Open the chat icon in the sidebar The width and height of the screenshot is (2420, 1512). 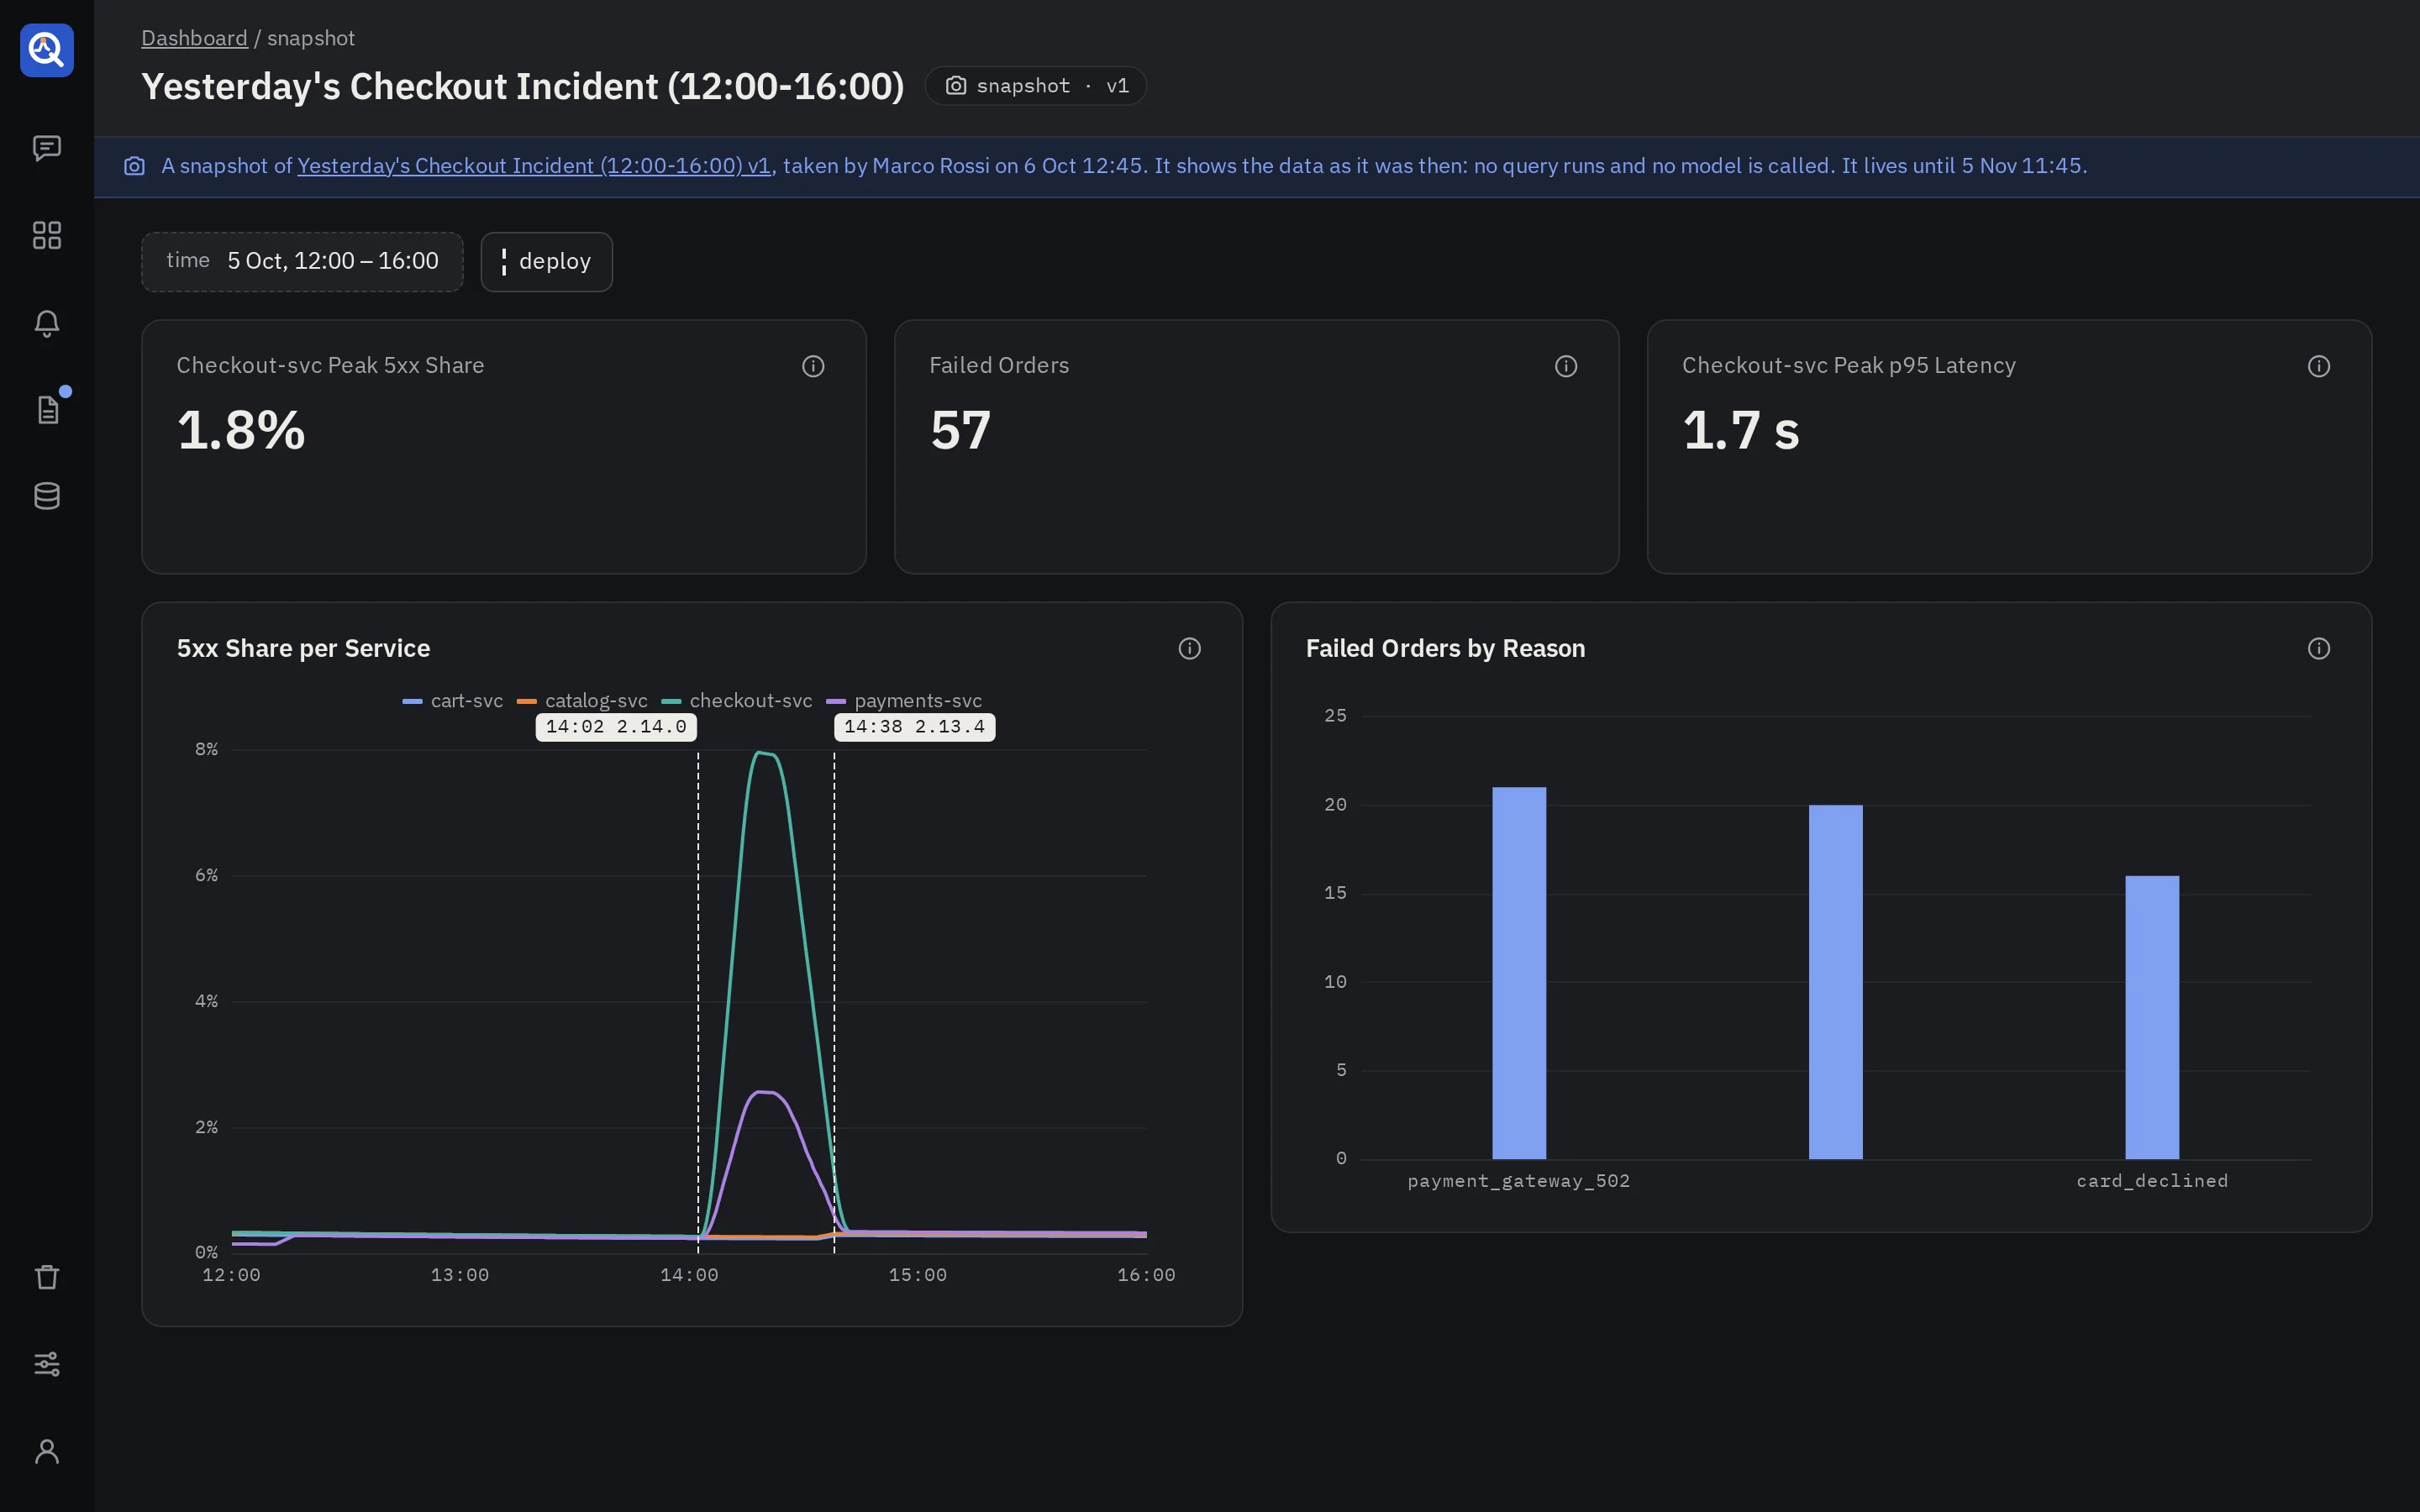(x=47, y=148)
